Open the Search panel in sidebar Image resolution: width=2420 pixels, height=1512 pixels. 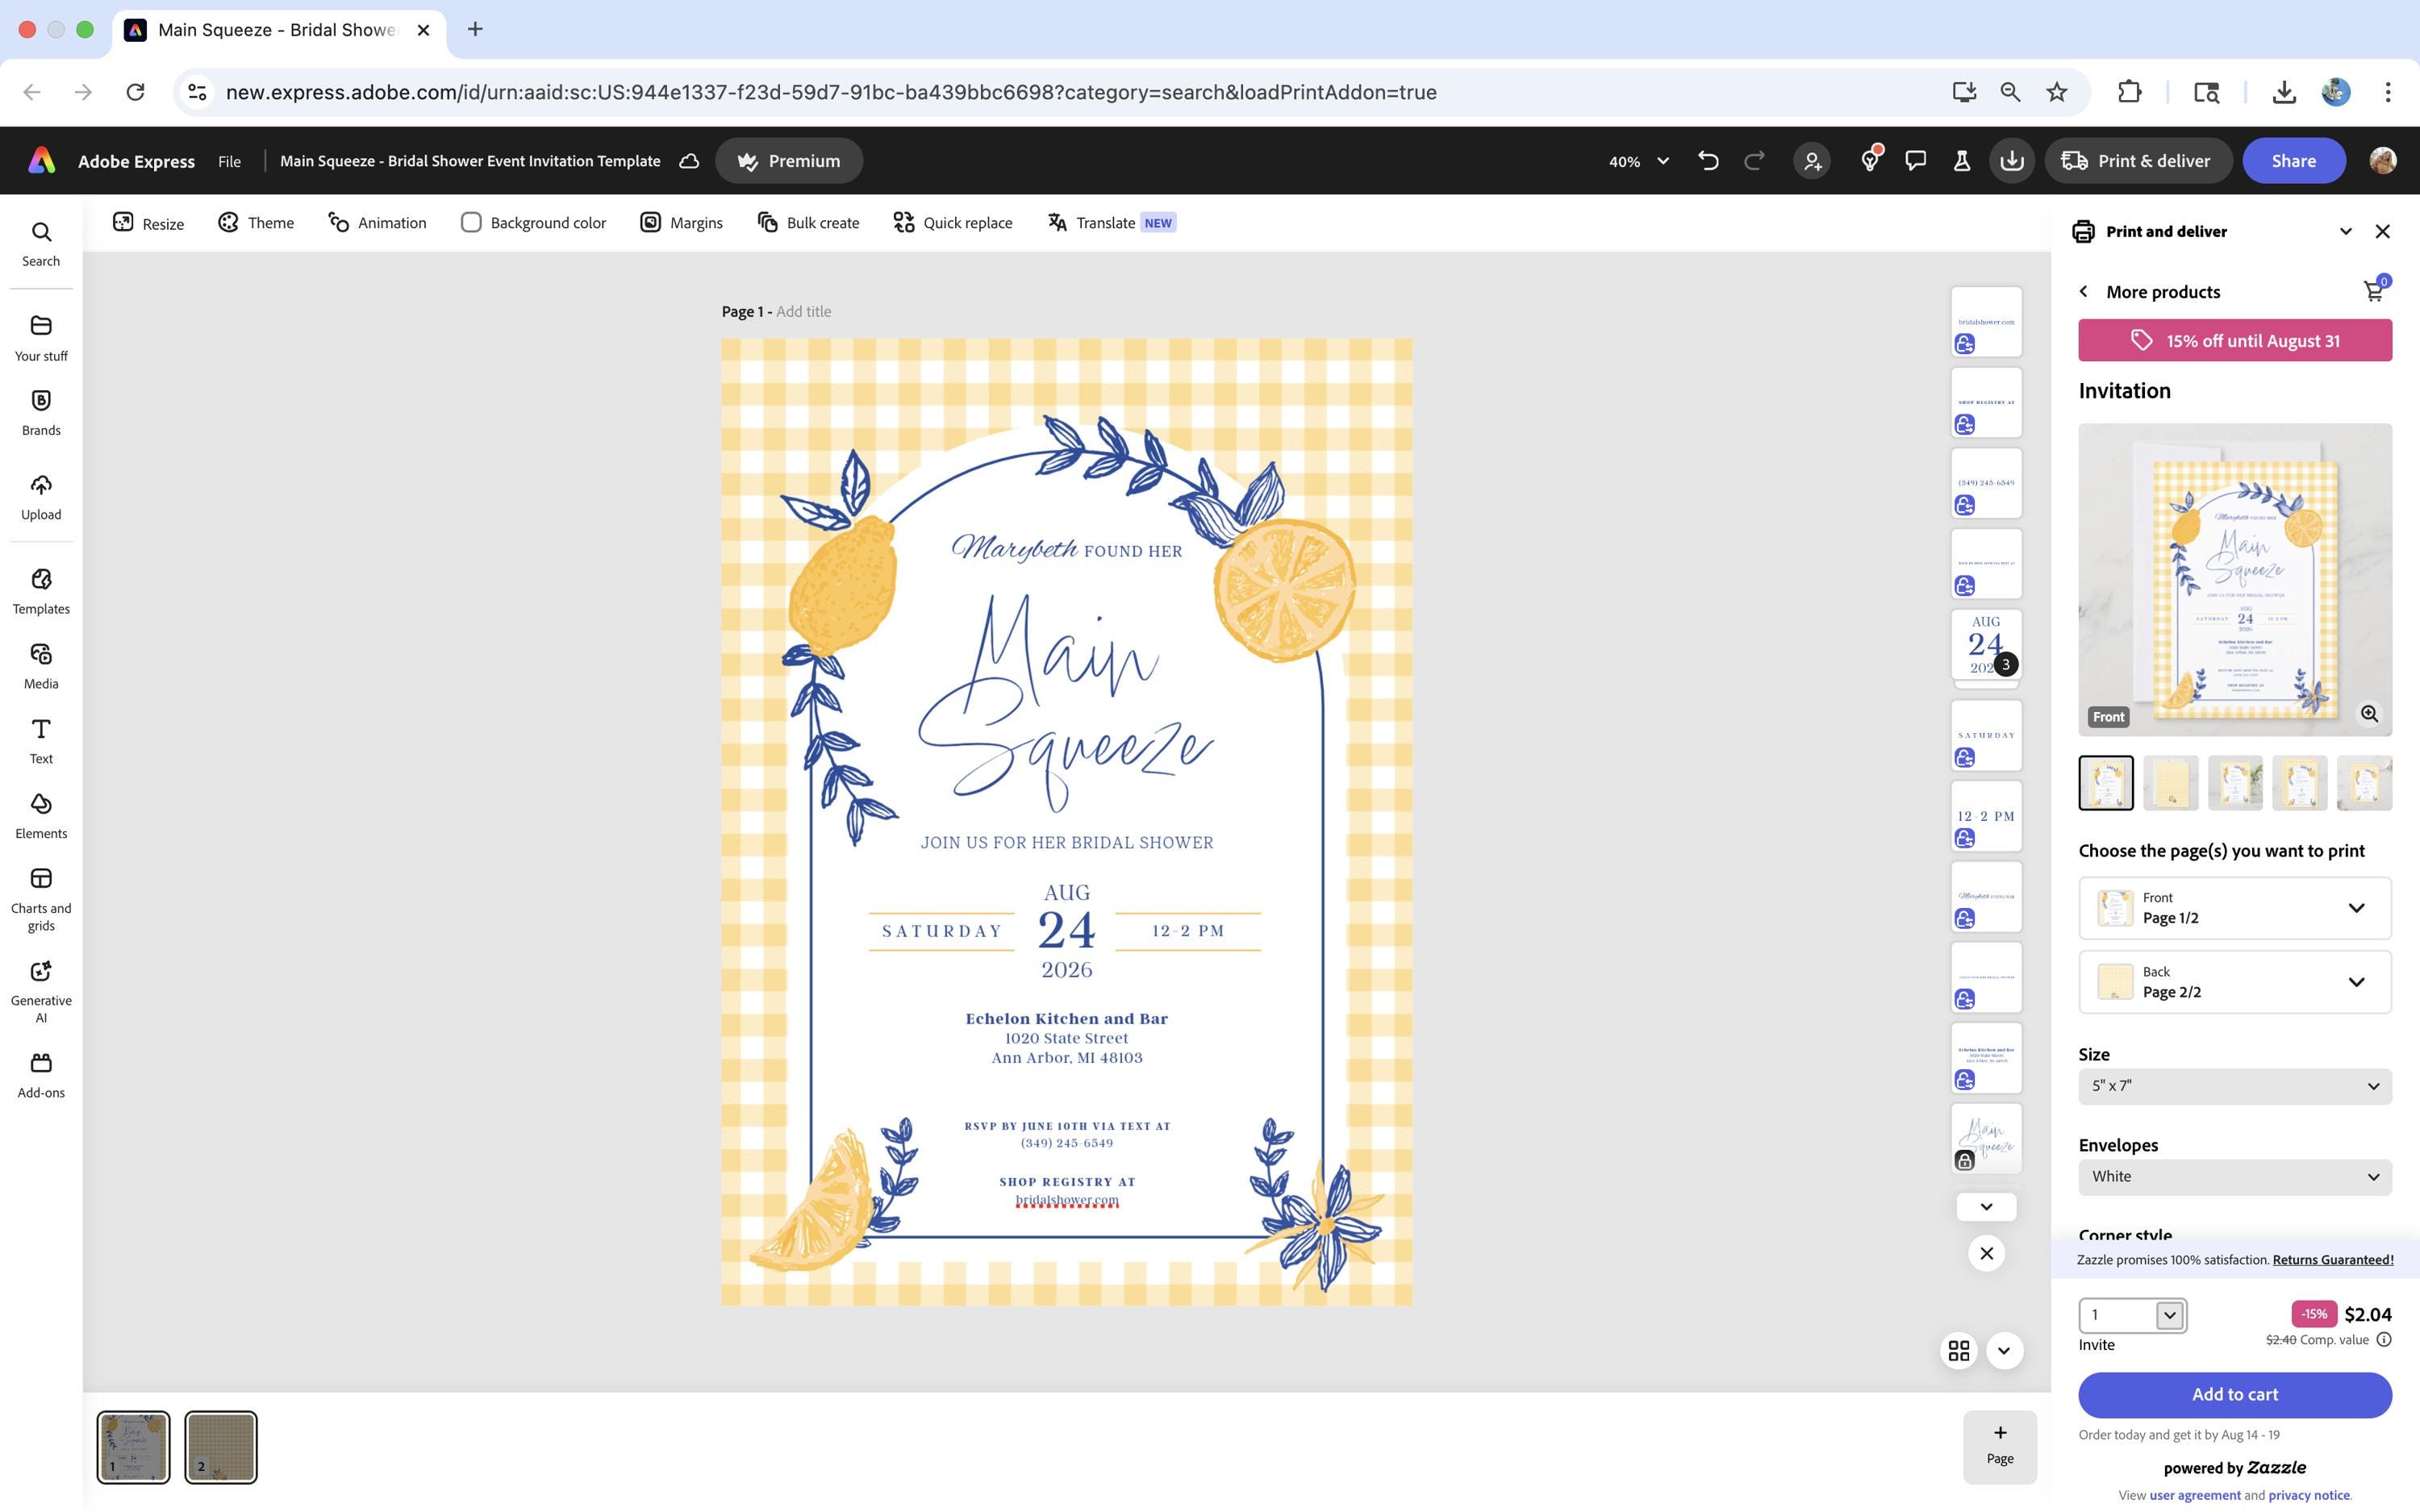(x=41, y=244)
